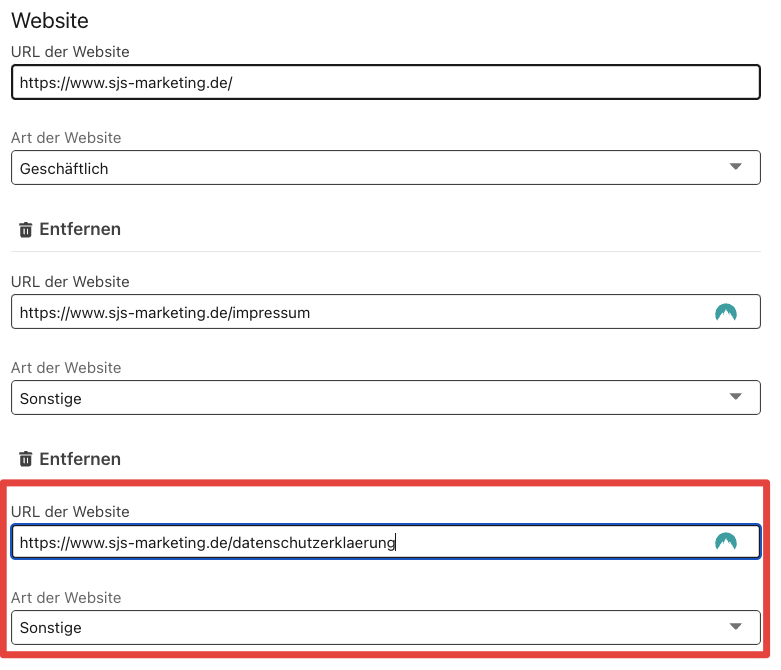Click the first "URL der Website" label
Viewport: 781px width, 670px height.
point(70,52)
